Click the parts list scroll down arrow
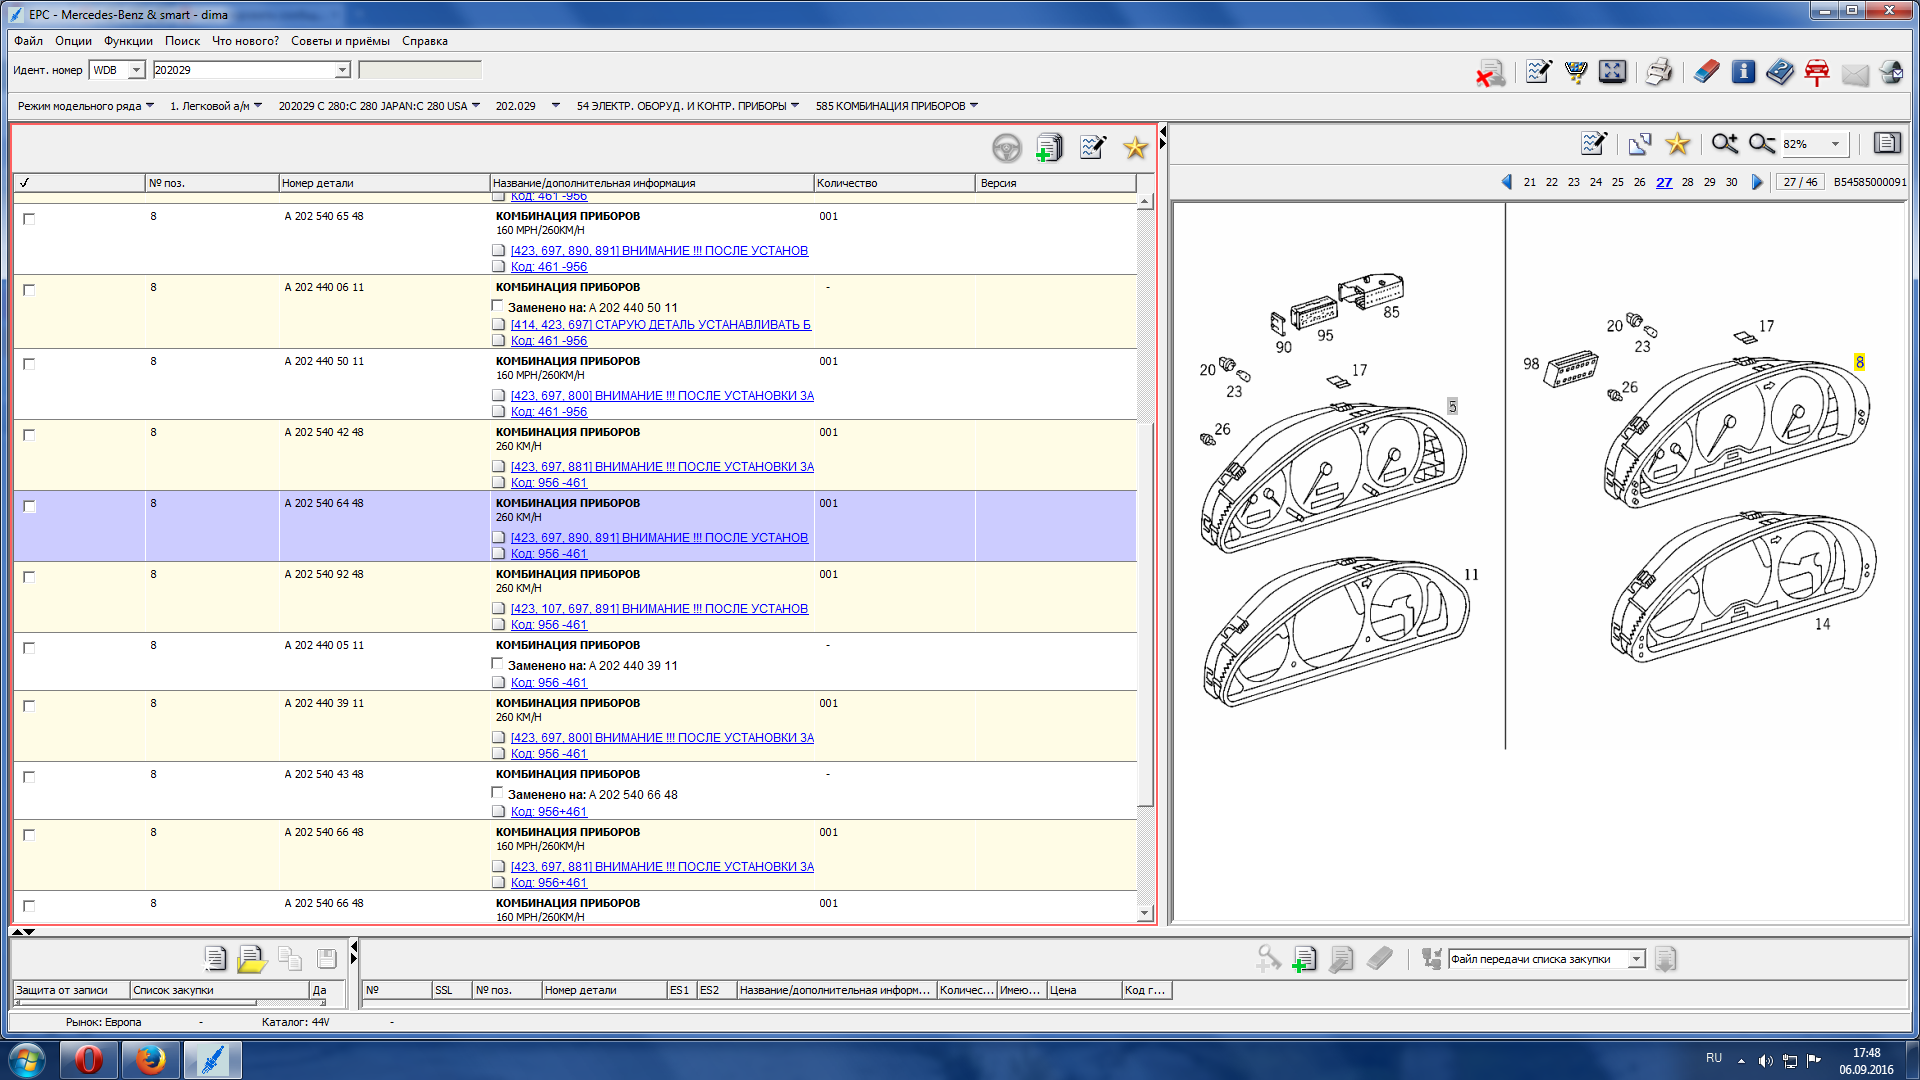 click(1145, 913)
